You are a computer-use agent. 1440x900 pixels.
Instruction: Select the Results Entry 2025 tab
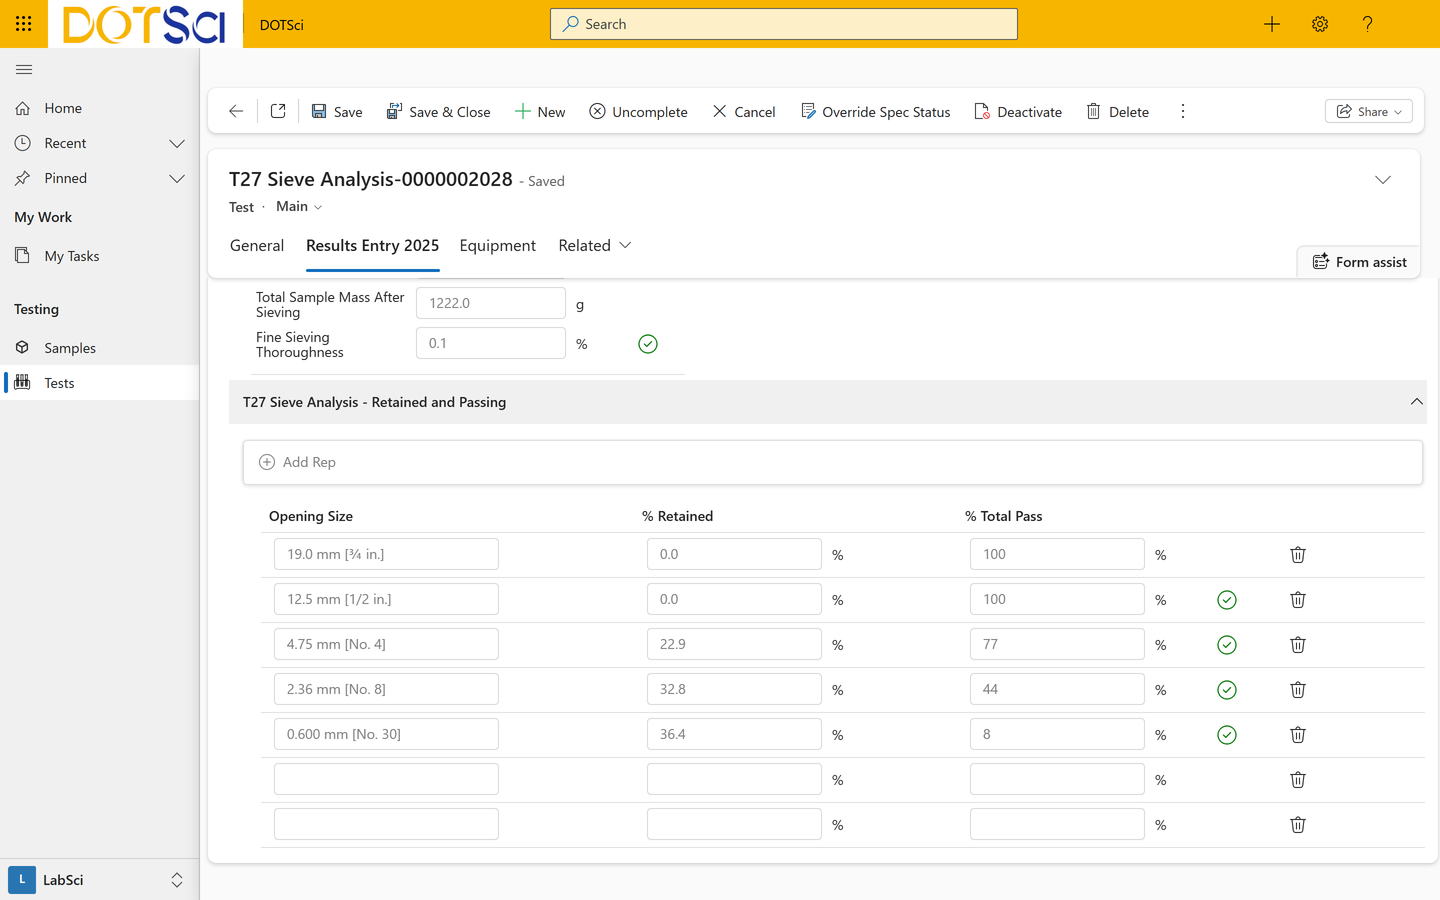(373, 246)
